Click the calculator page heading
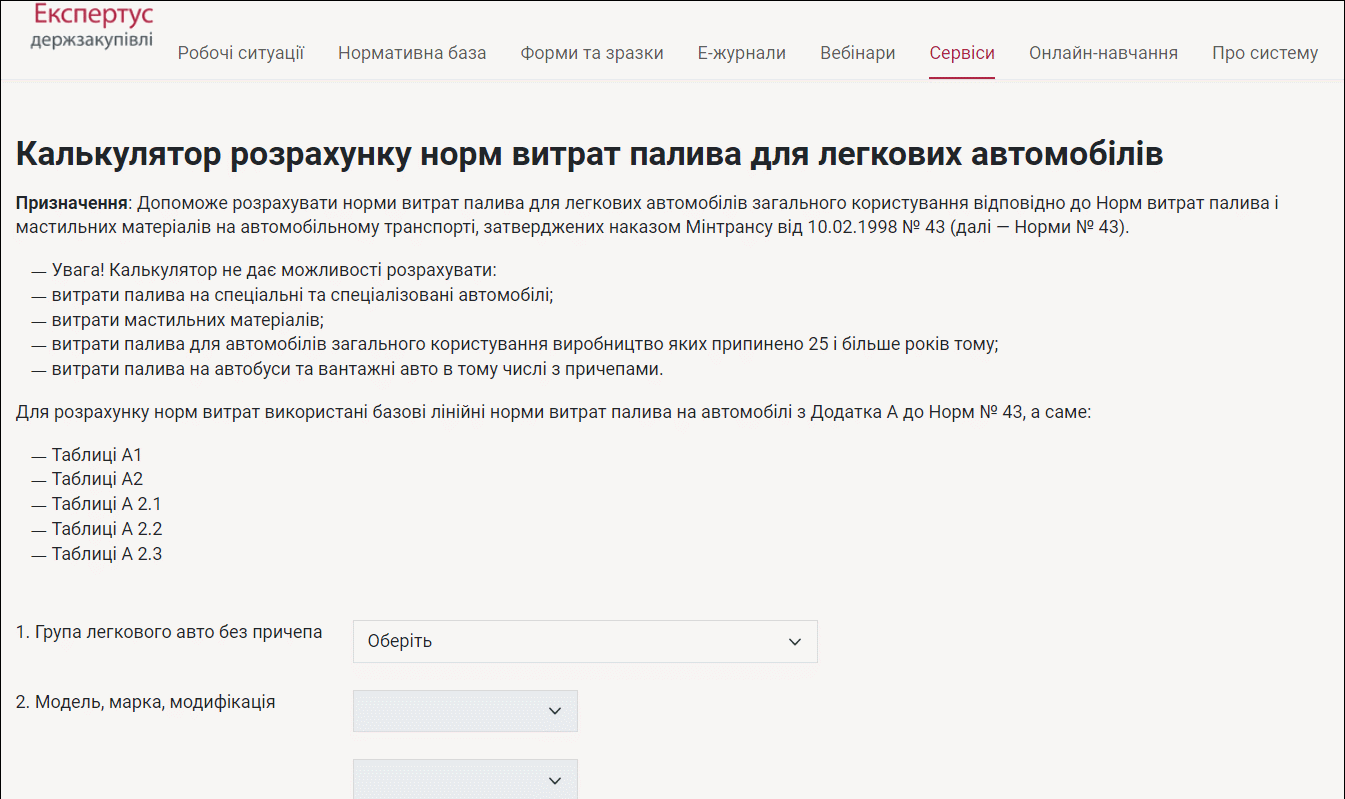 (x=589, y=155)
